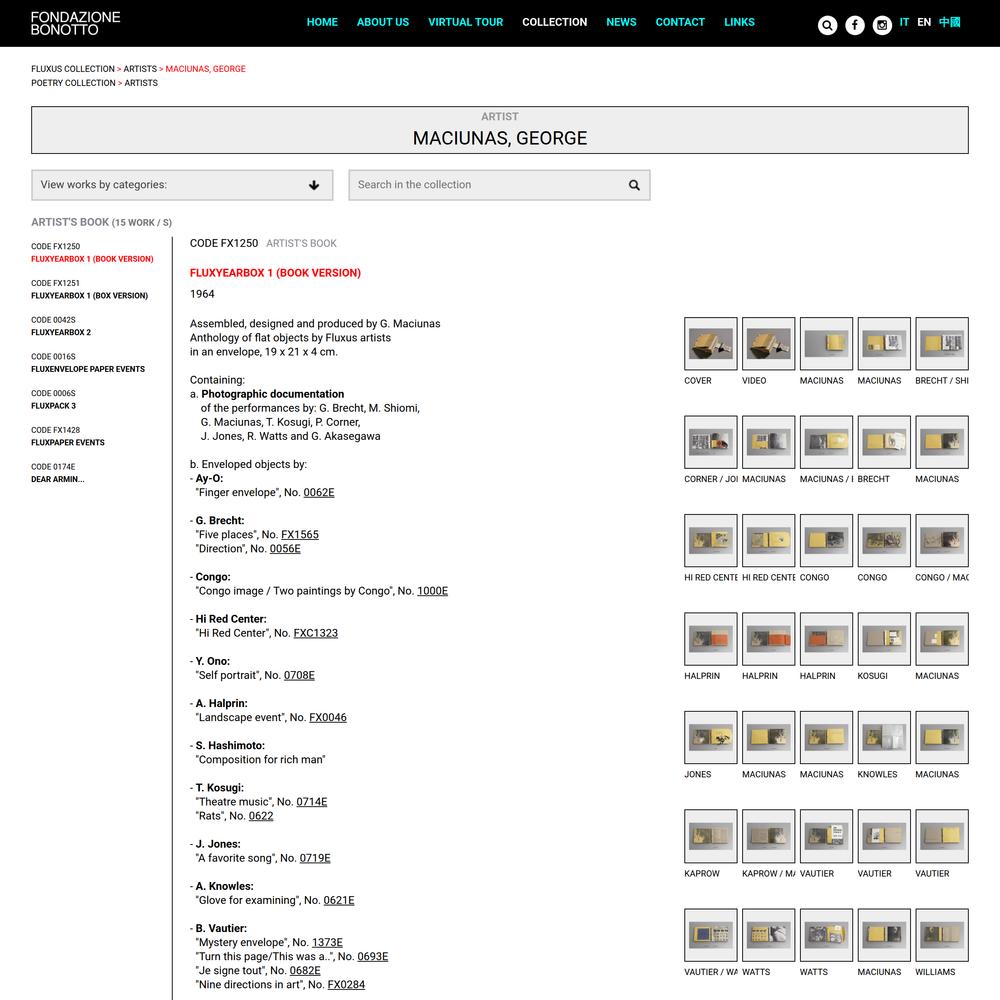
Task: Open the KAPROW / MA thumbnail
Action: [768, 836]
